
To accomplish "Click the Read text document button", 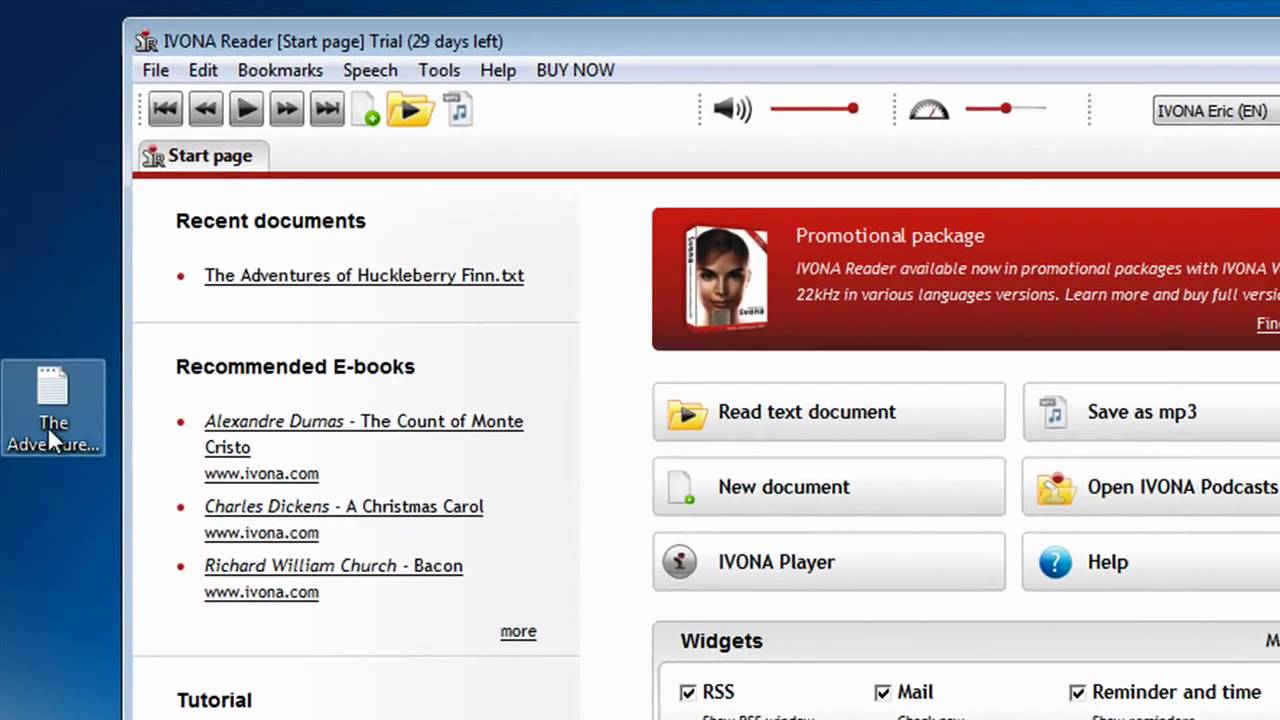I will pyautogui.click(x=828, y=412).
